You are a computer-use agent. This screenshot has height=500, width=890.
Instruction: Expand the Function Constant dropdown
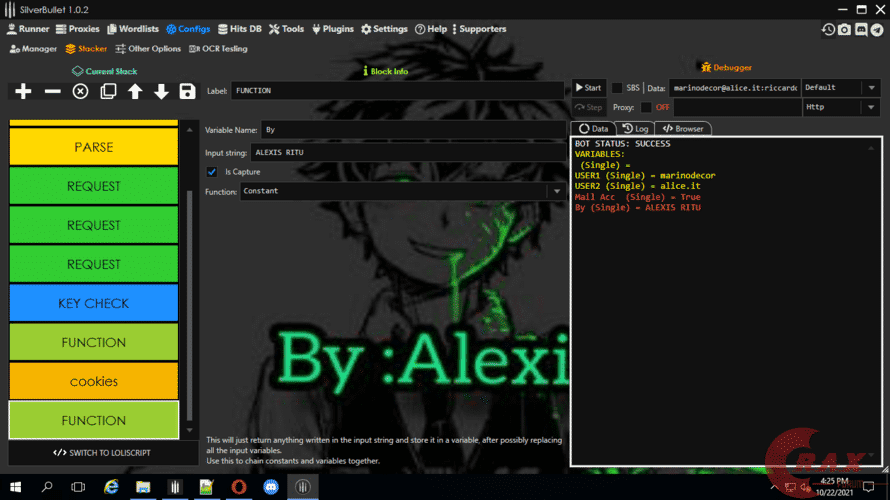point(557,191)
